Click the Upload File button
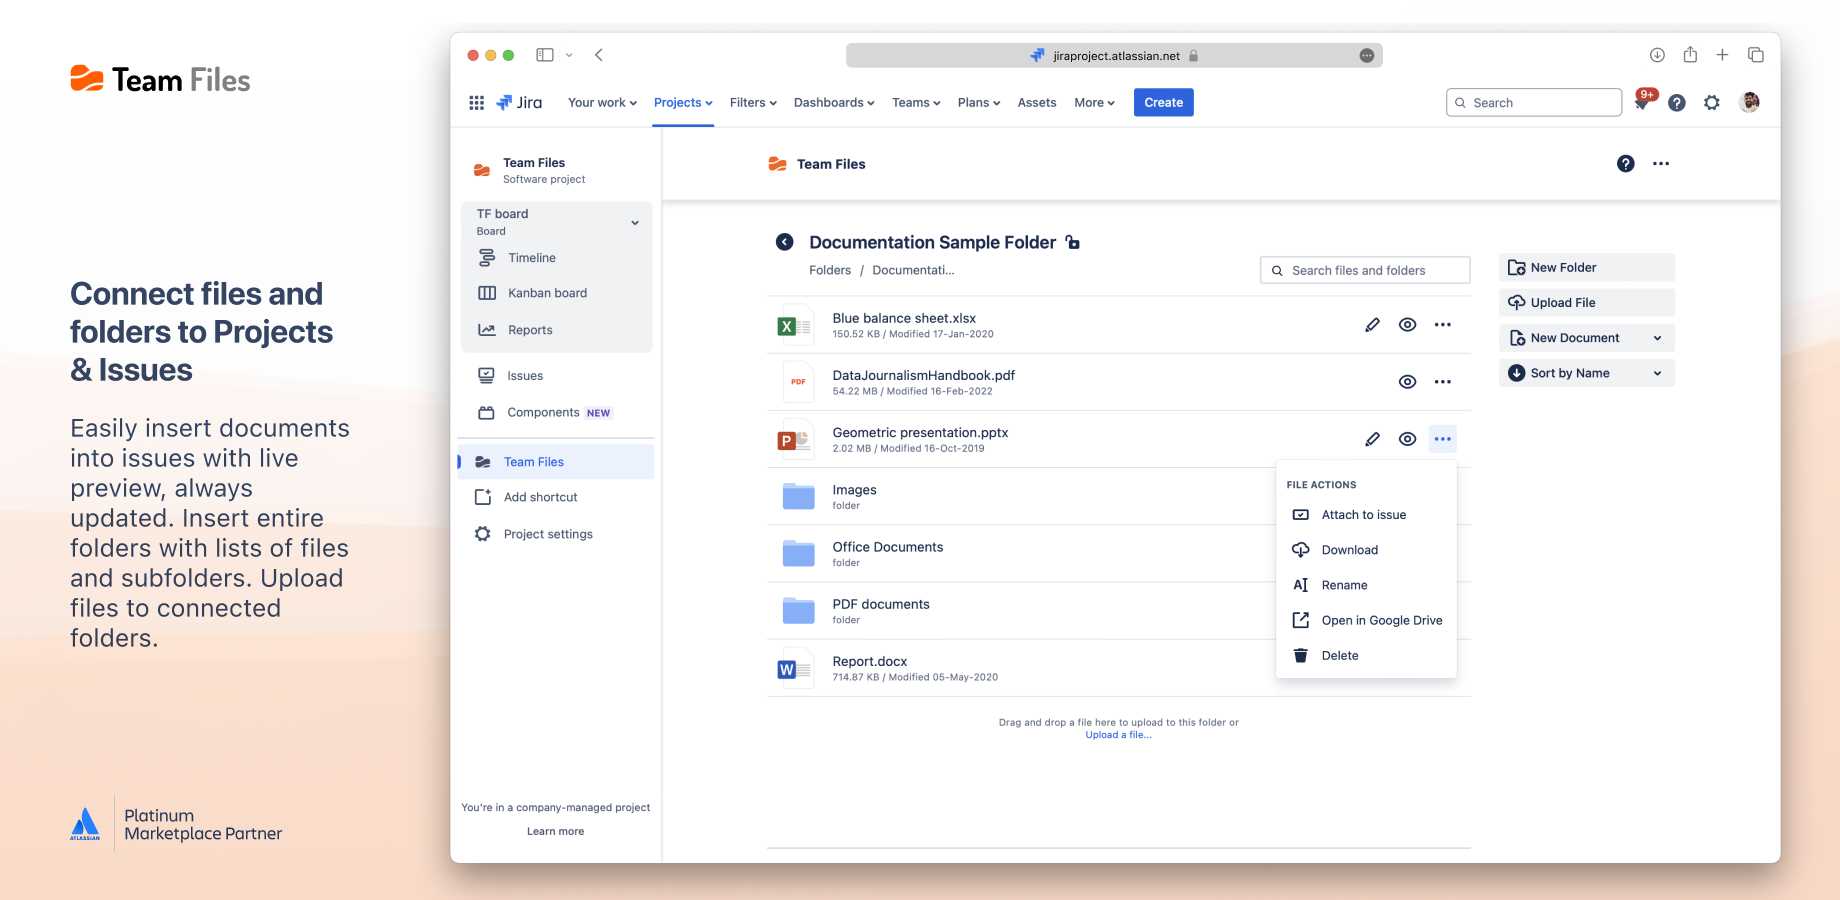Image resolution: width=1840 pixels, height=900 pixels. point(1586,303)
